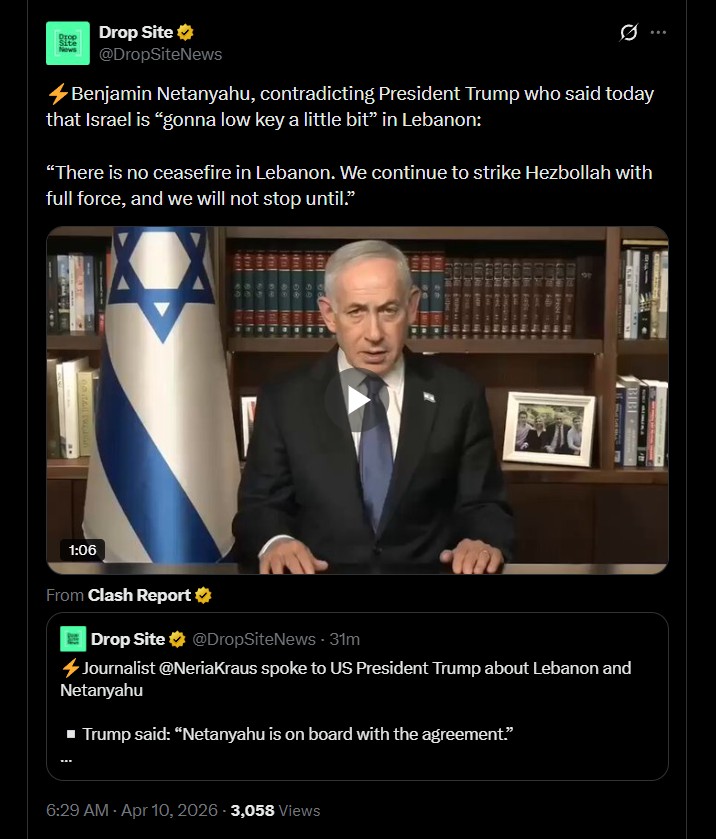Open the Clash Report source link

pos(139,596)
